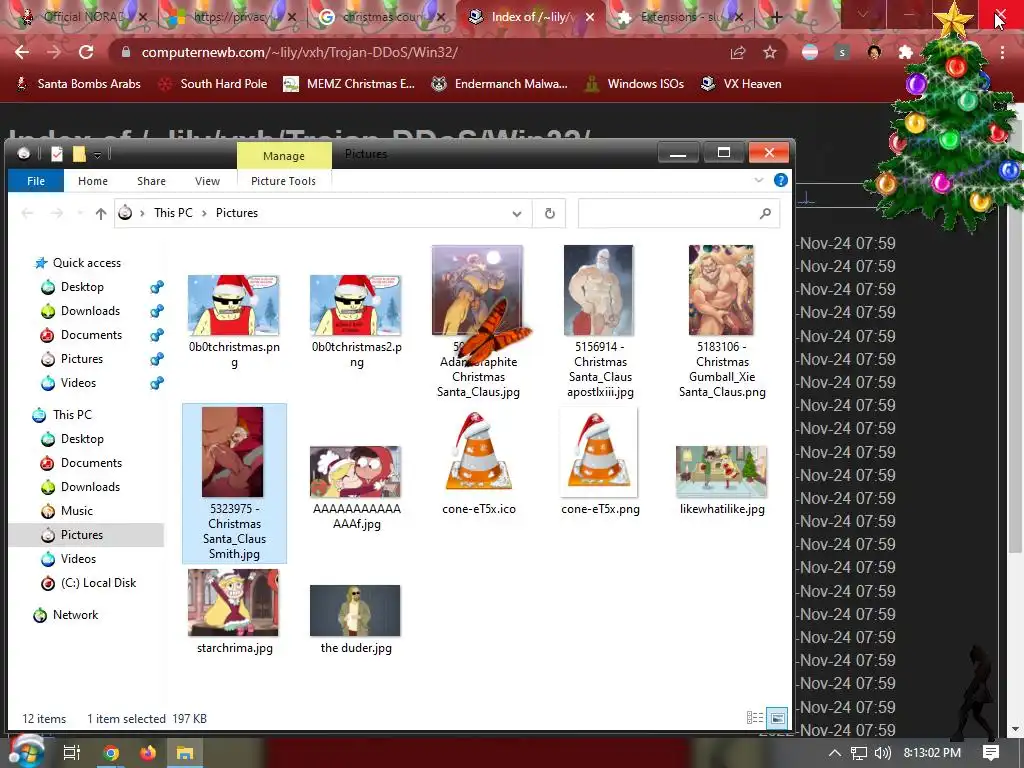This screenshot has width=1024, height=768.
Task: Open the Share ribbon tab
Action: click(152, 181)
